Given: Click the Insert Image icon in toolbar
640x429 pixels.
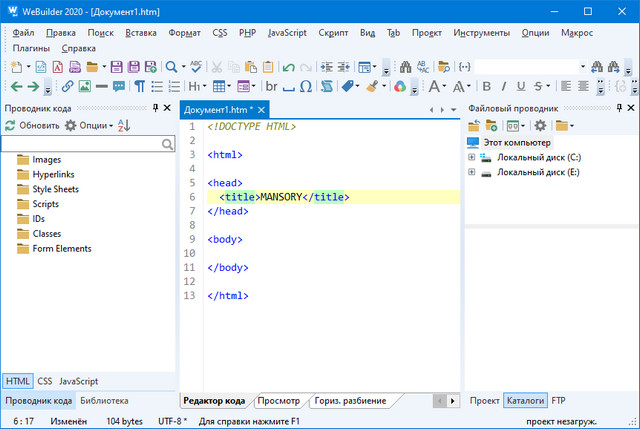Looking at the screenshot, I should point(85,87).
